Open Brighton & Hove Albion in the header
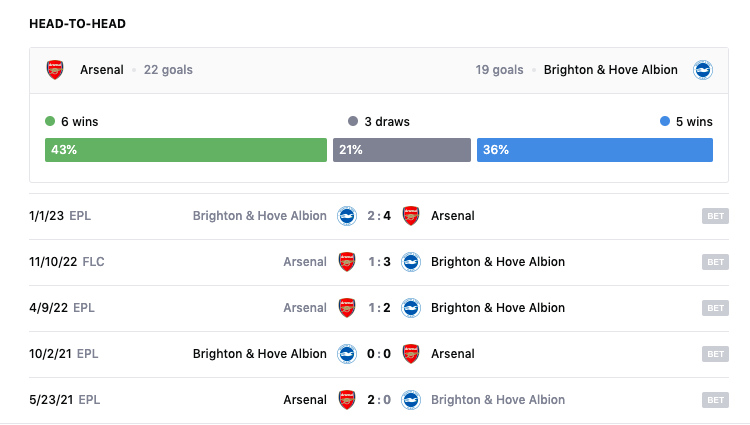750x425 pixels. [611, 70]
